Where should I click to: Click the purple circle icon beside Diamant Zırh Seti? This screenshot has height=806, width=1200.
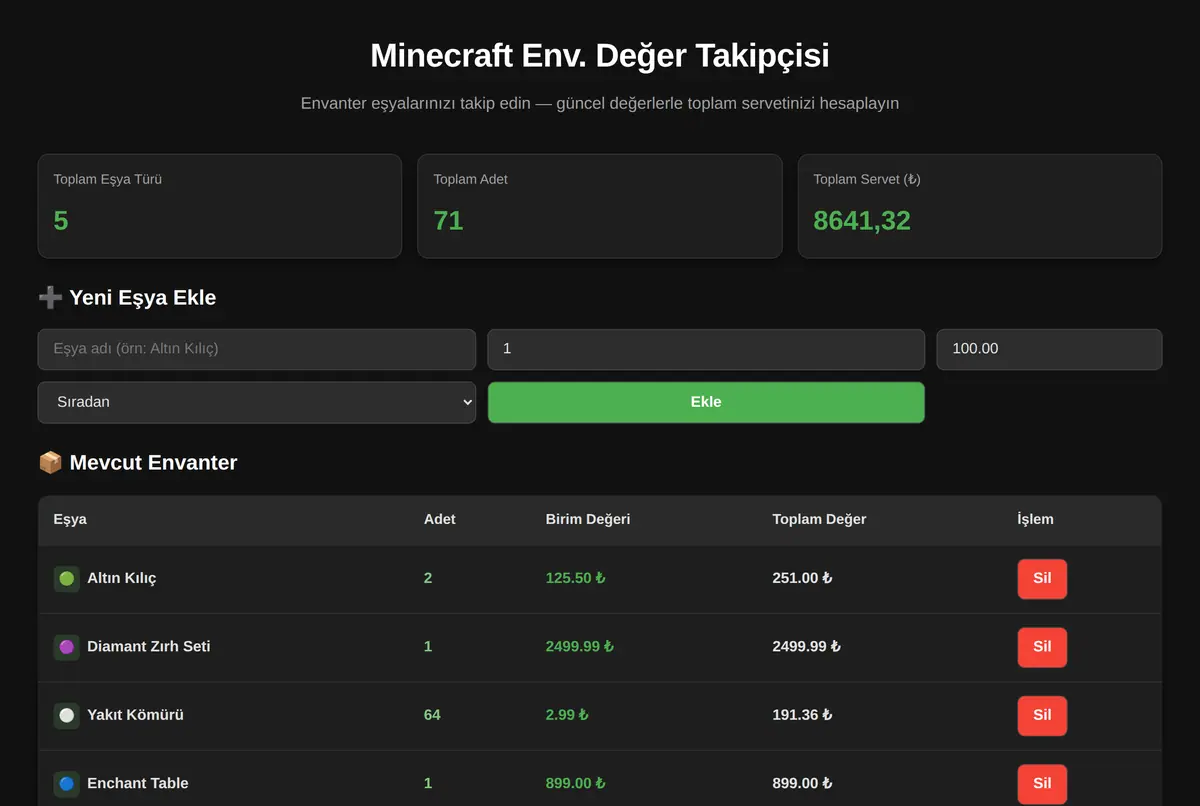(x=66, y=647)
